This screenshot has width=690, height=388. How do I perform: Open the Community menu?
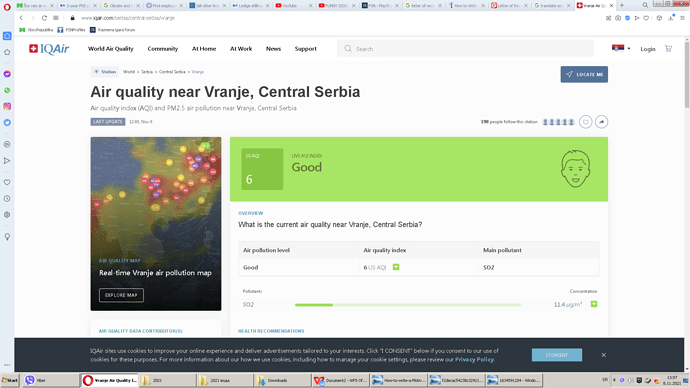[x=163, y=49]
